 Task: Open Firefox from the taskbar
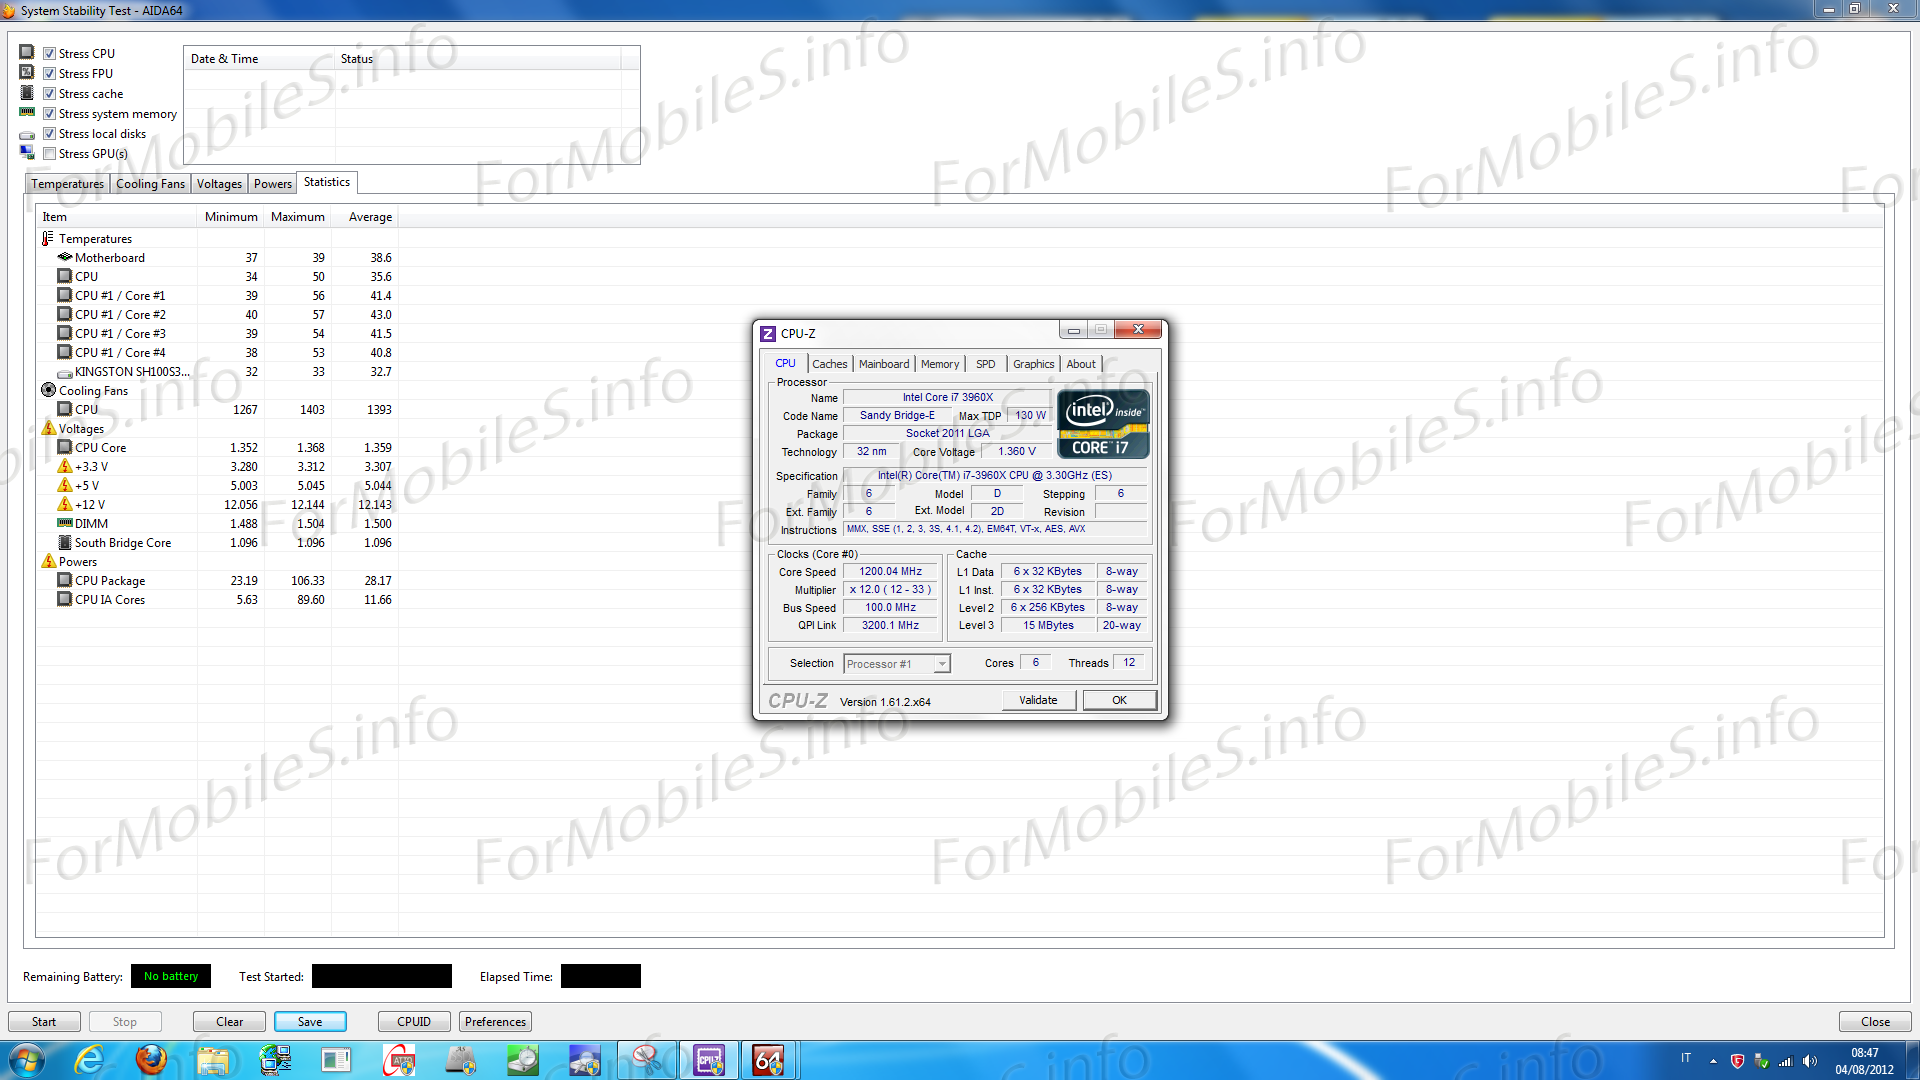point(151,1060)
